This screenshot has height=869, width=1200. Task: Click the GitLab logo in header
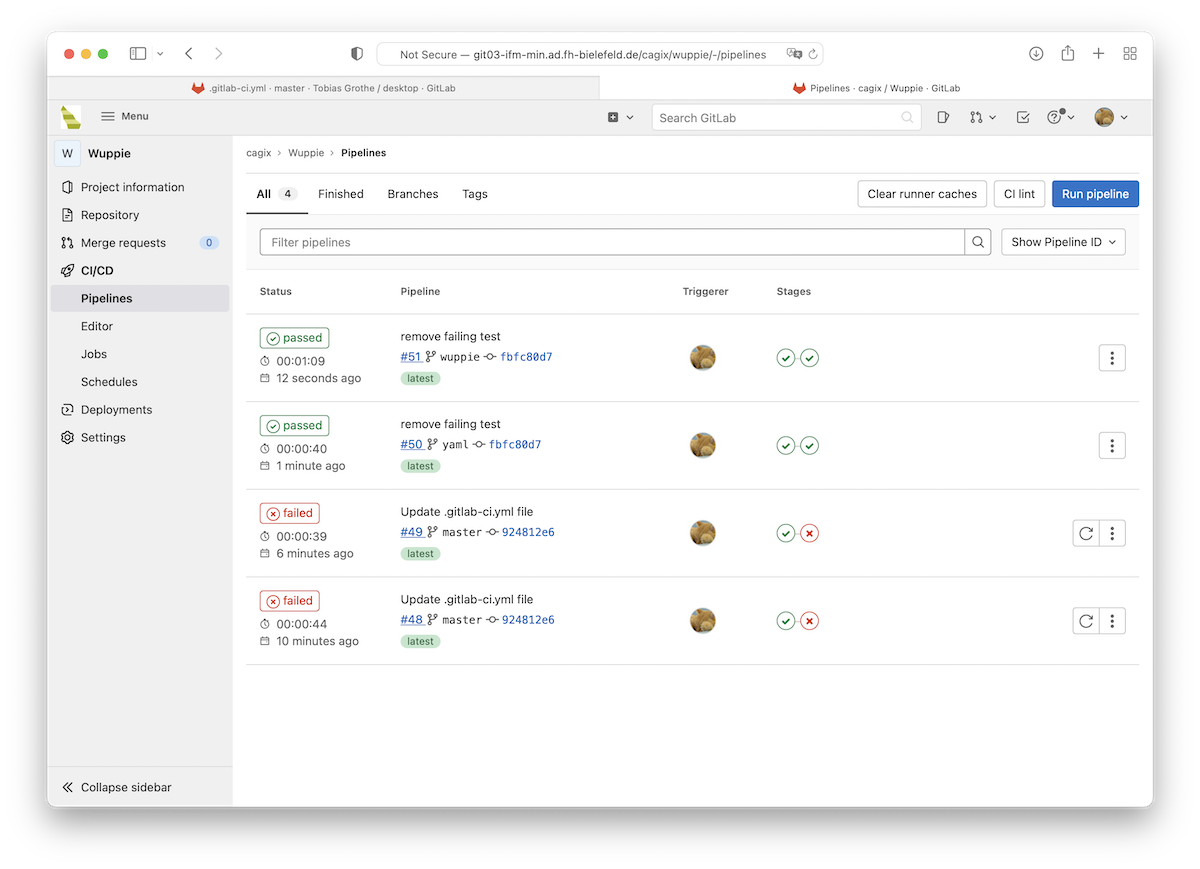point(70,117)
